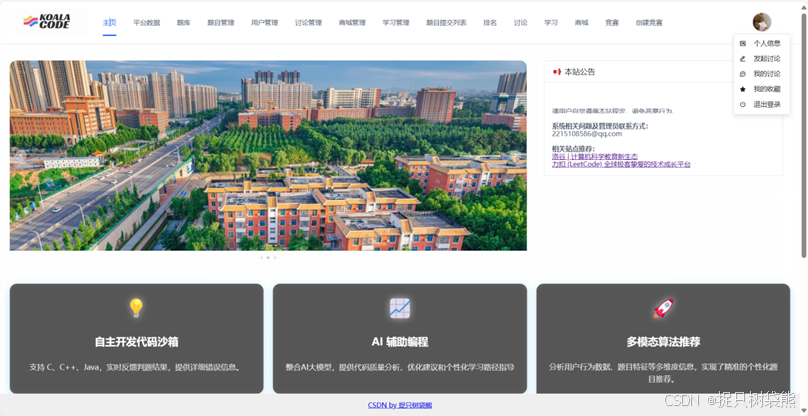Select the middle carousel indicator dot
808x416 pixels.
[268, 257]
